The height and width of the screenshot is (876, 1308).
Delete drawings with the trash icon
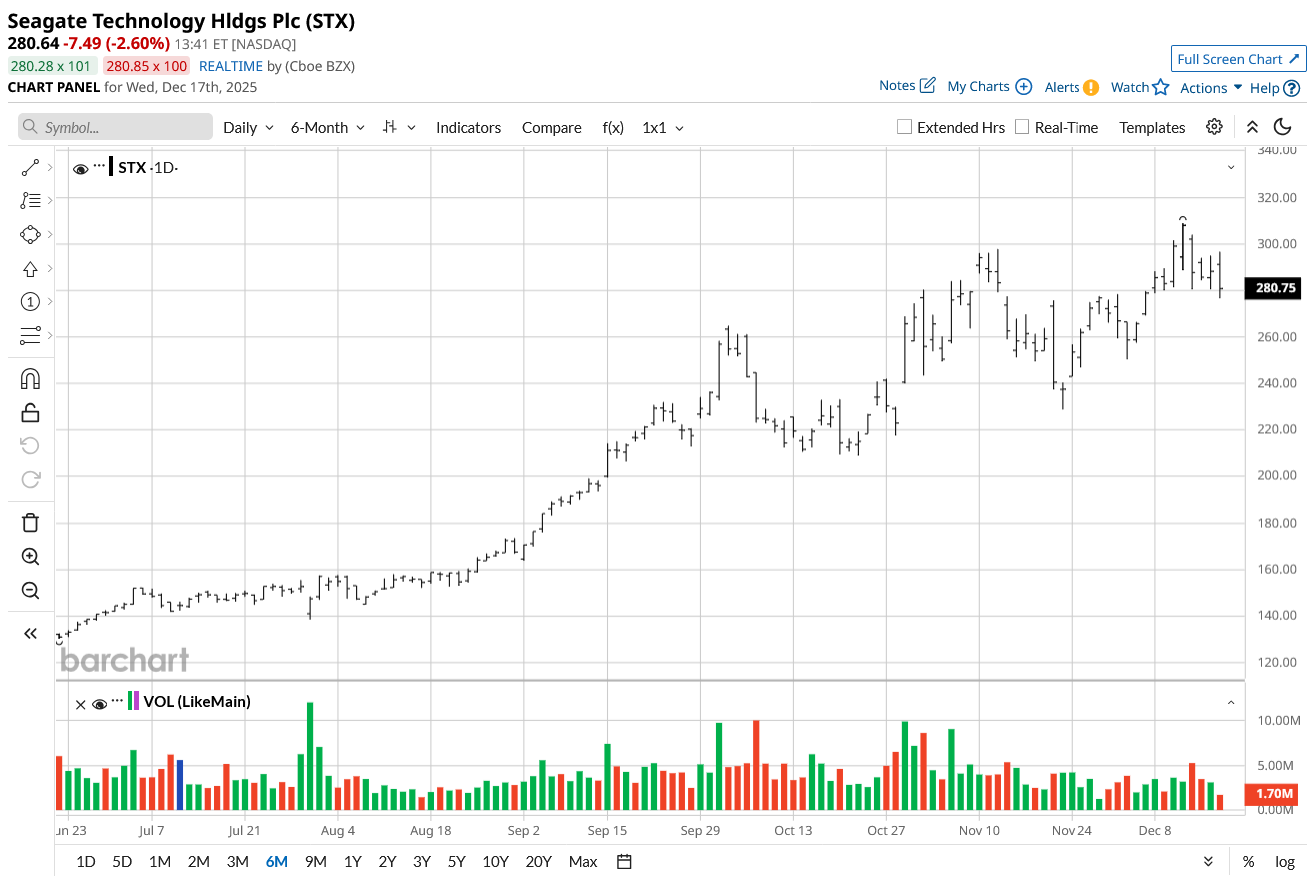(x=30, y=523)
